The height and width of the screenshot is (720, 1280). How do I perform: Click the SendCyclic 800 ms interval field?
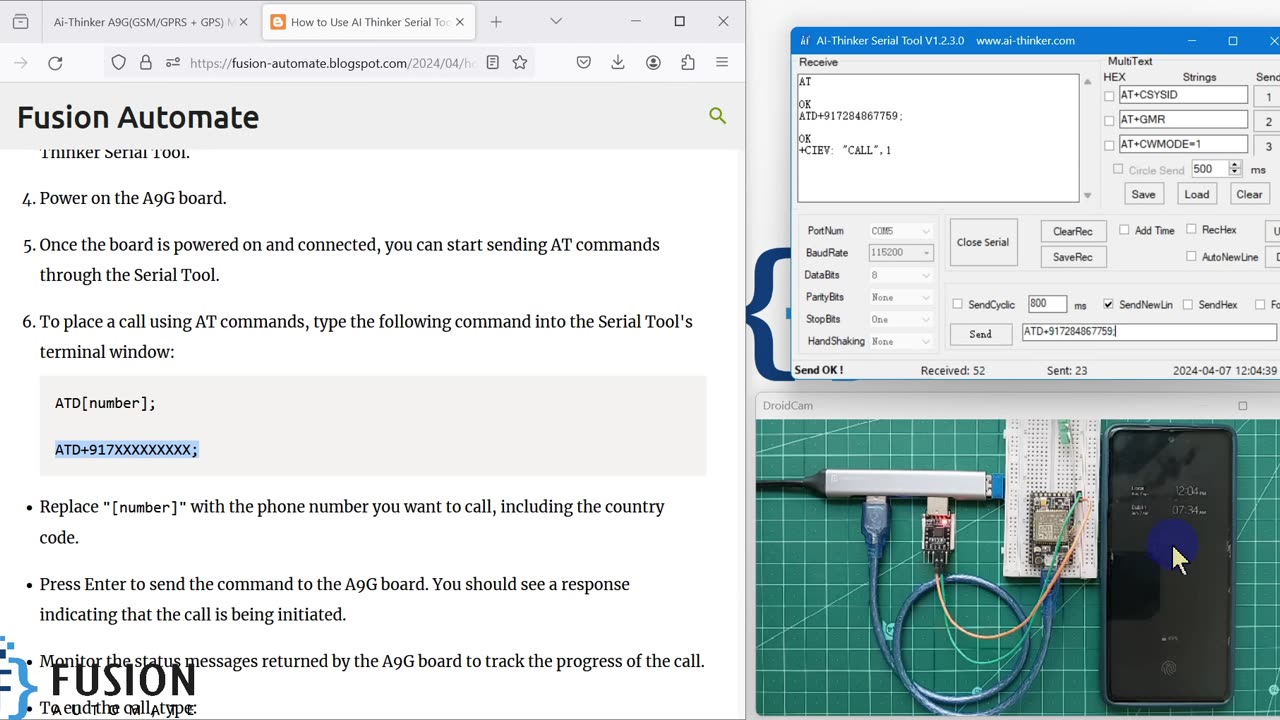[x=1047, y=304]
